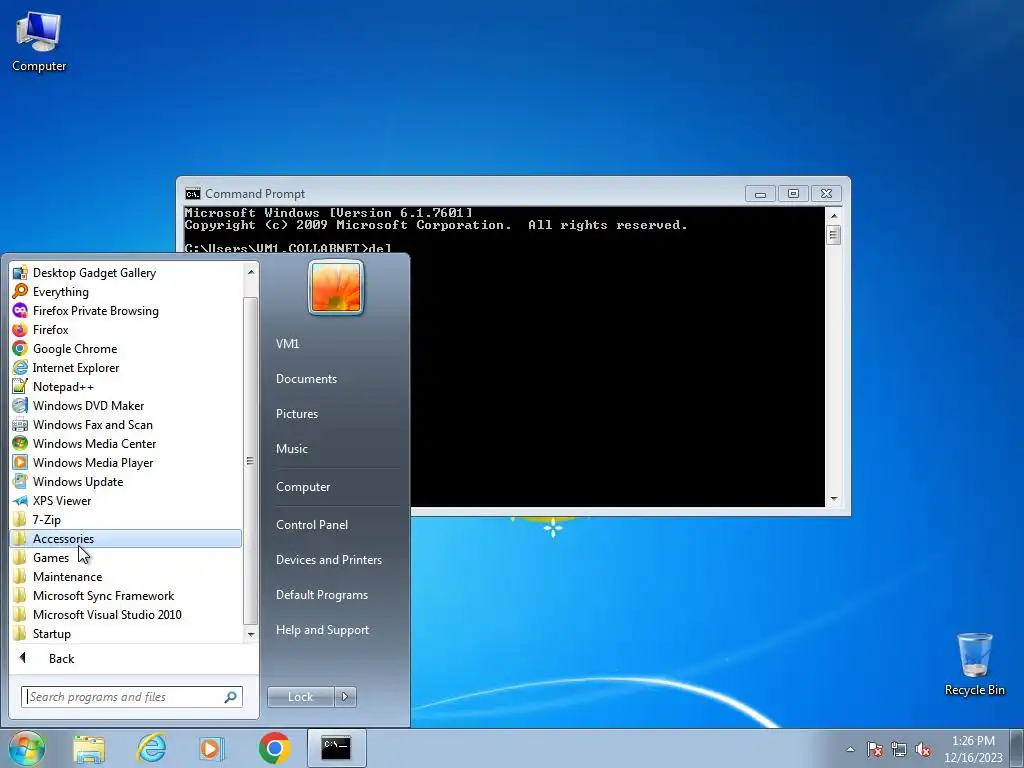
Task: Maximize the Command Prompt window
Action: tap(793, 193)
